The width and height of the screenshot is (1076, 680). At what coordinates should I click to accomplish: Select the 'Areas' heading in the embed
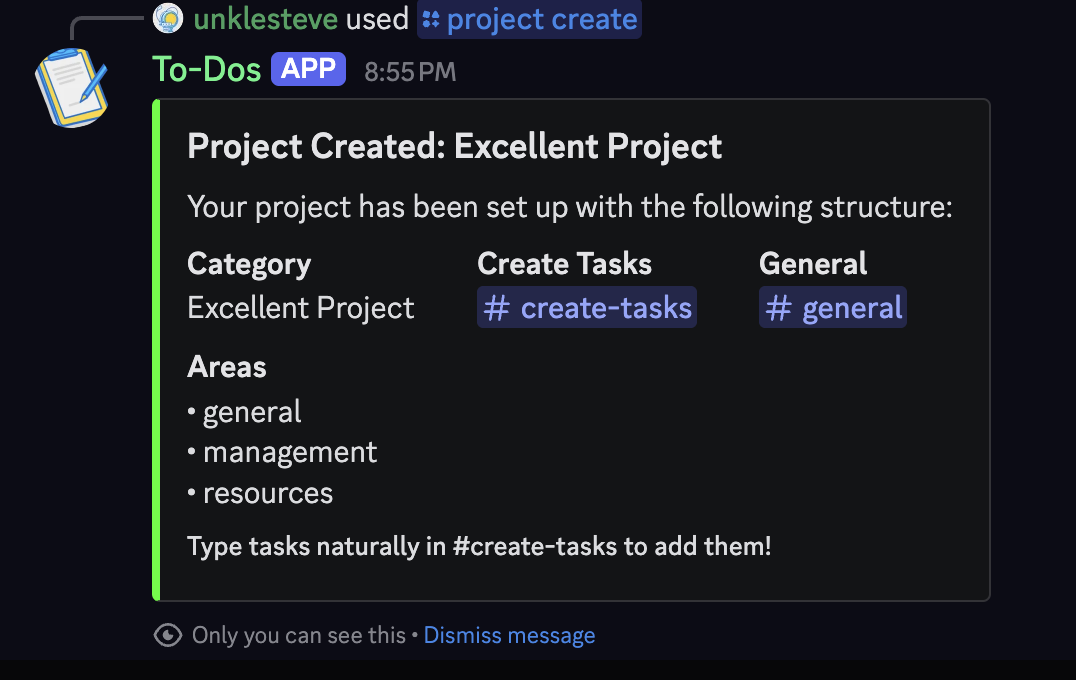[x=226, y=367]
